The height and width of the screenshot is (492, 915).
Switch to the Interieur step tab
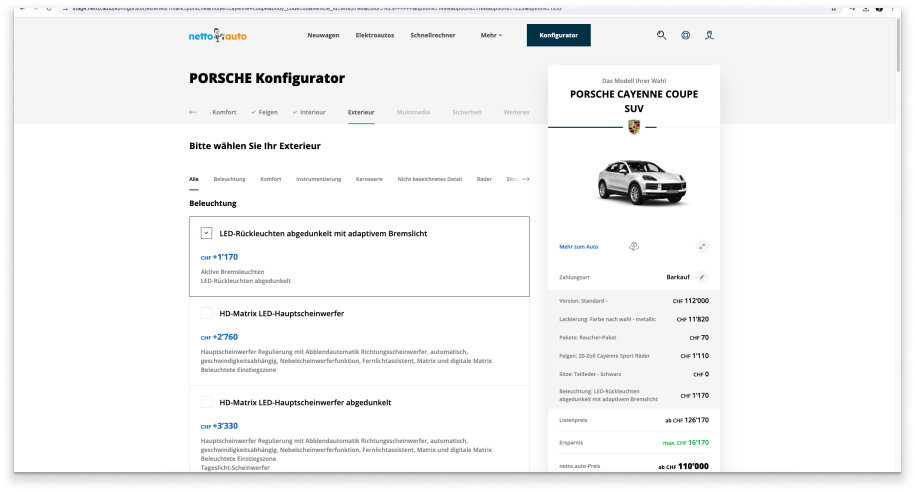[x=312, y=112]
